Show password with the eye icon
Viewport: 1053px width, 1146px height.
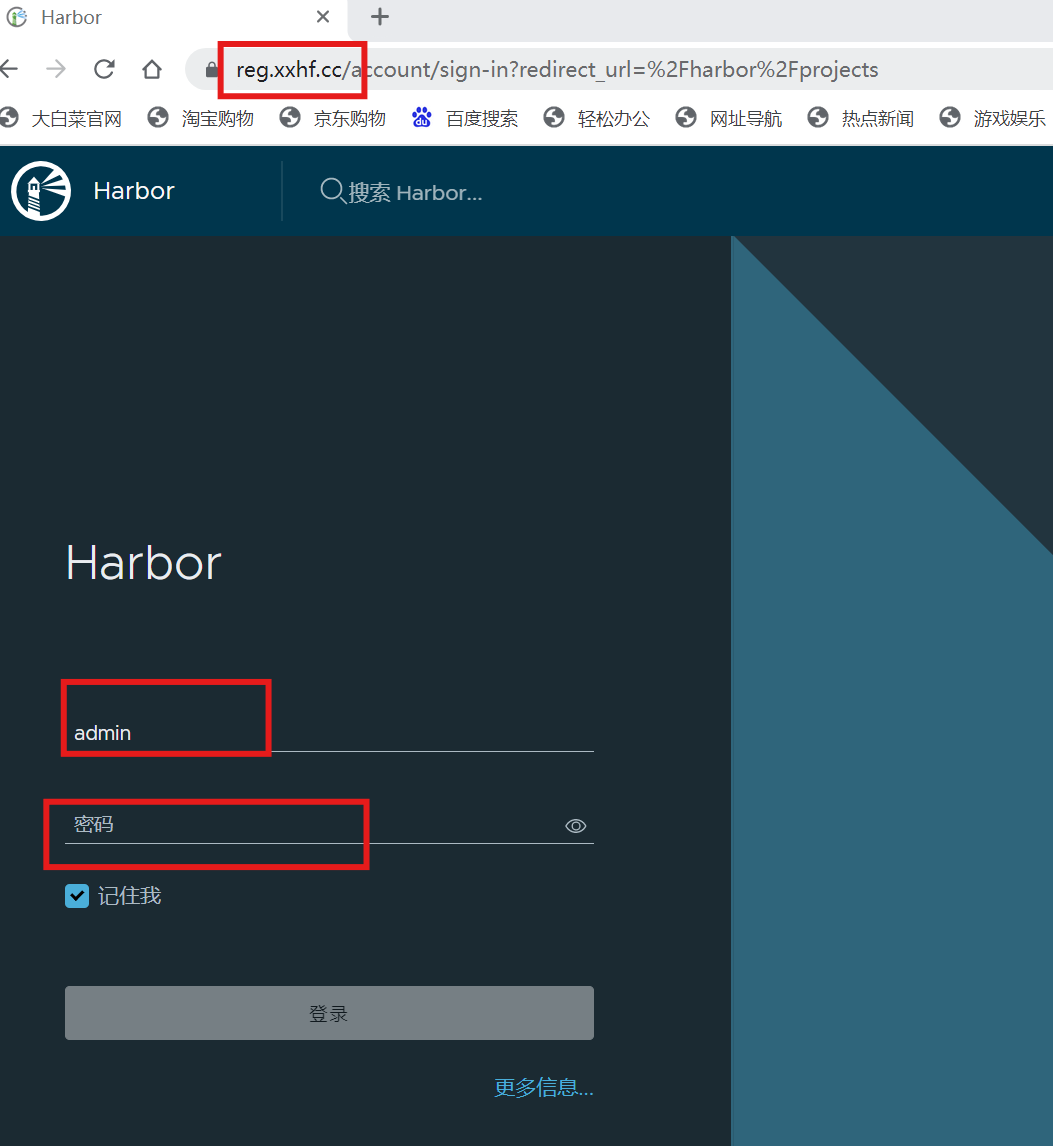576,826
